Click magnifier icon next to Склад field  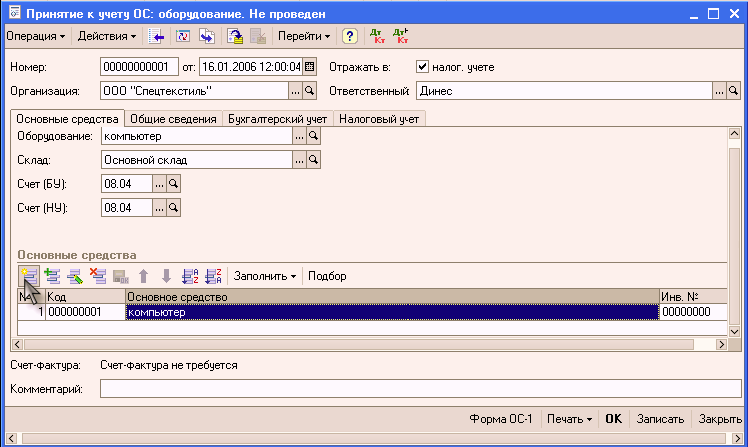click(312, 159)
